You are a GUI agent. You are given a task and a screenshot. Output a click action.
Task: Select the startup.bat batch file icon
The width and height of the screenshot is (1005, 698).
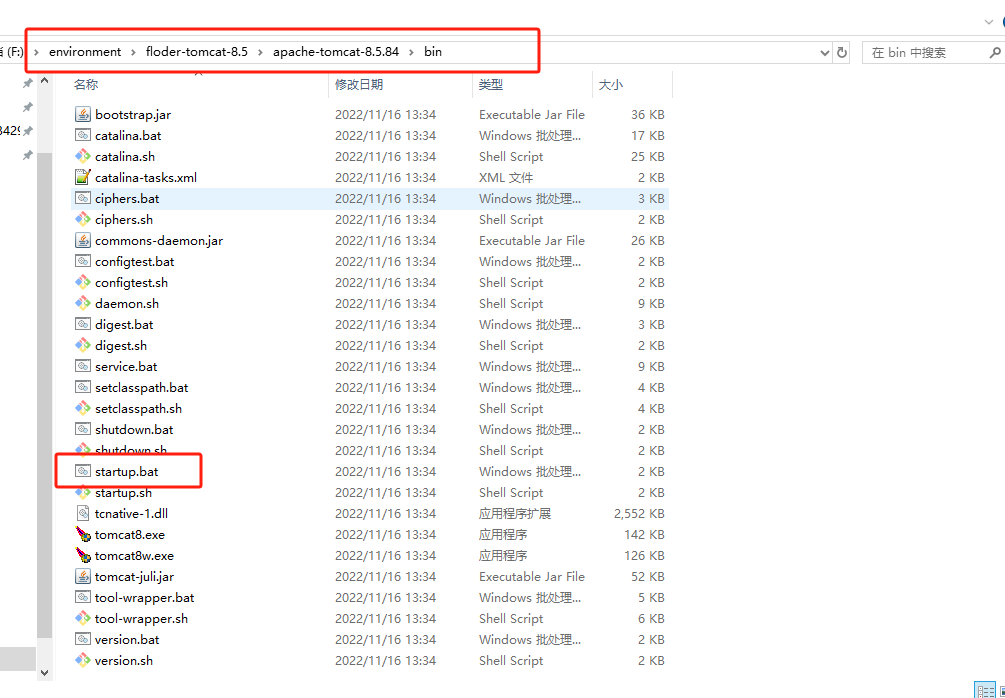tap(83, 472)
